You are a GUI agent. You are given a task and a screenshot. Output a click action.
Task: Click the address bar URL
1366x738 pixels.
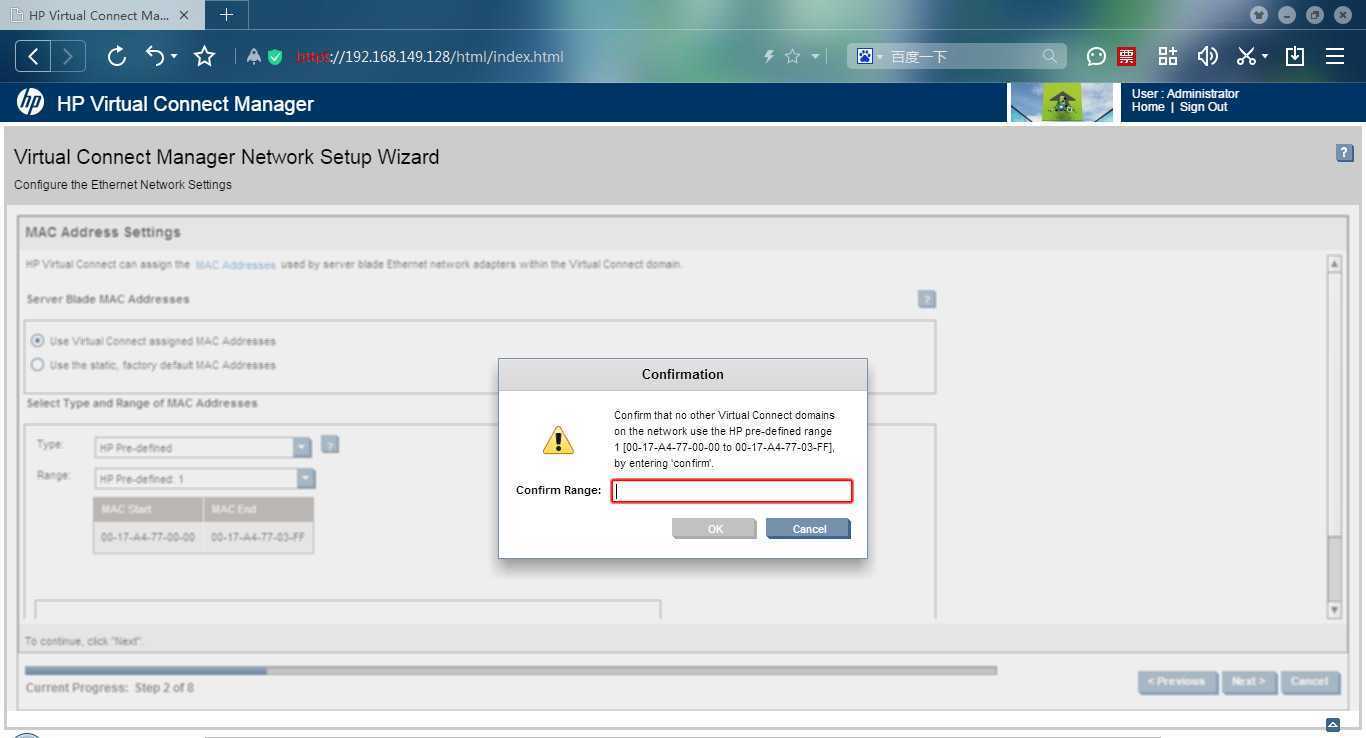tap(430, 57)
